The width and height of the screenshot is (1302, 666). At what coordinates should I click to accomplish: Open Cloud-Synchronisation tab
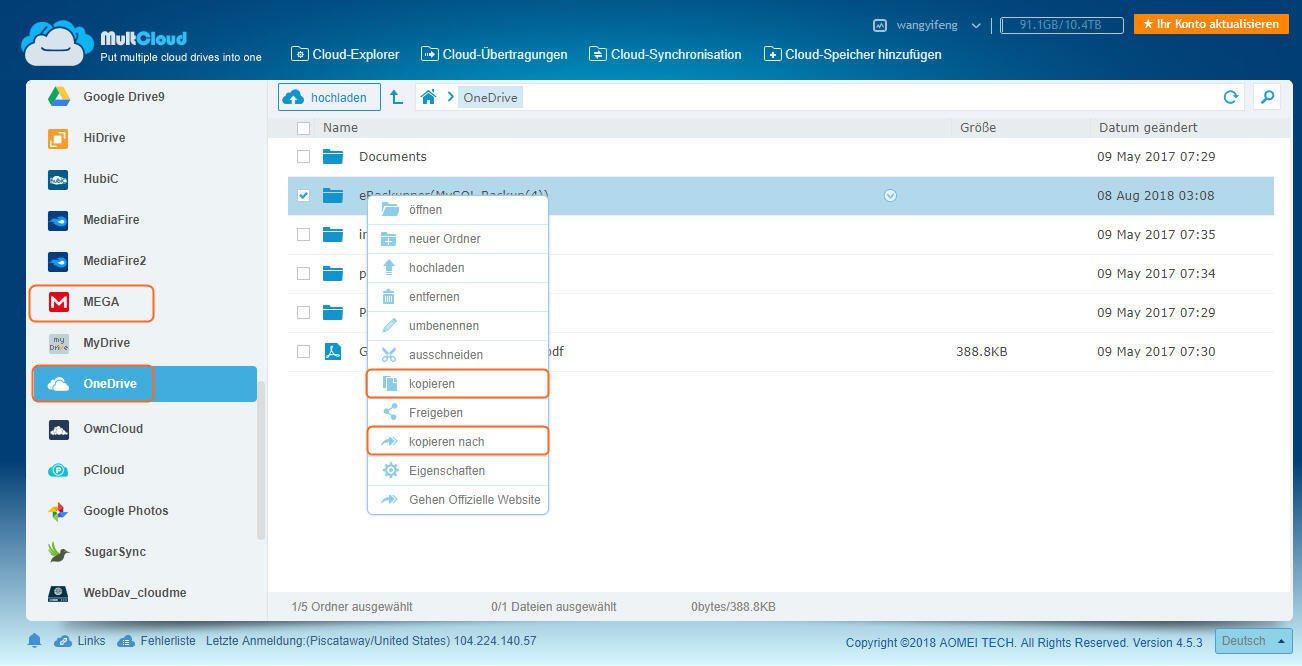click(665, 54)
